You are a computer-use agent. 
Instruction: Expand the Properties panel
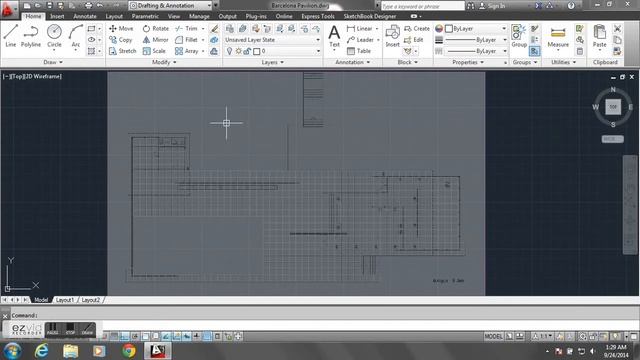point(468,62)
